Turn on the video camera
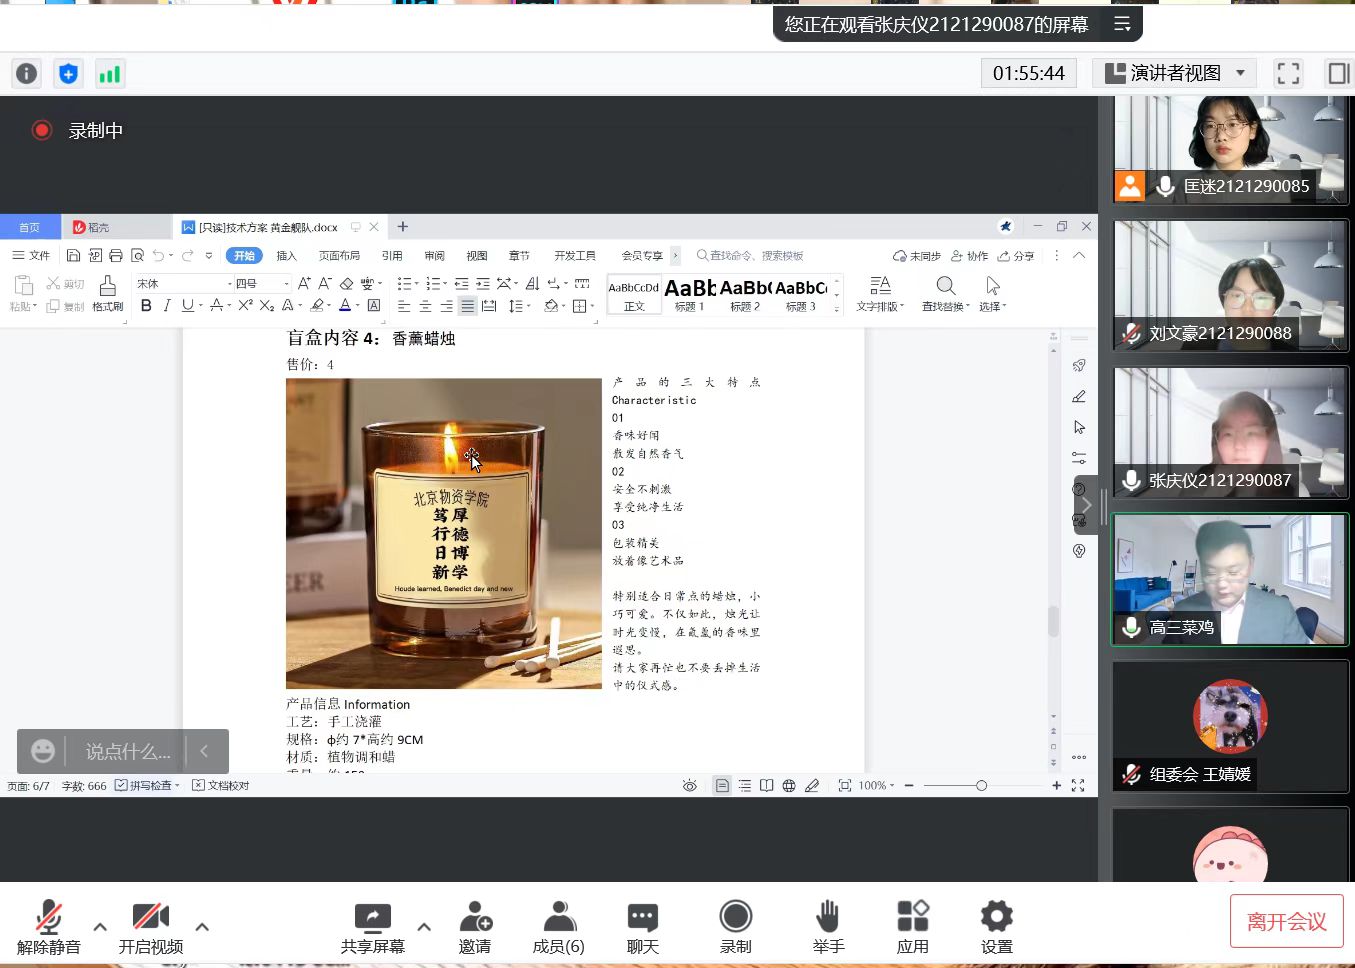 pyautogui.click(x=151, y=926)
